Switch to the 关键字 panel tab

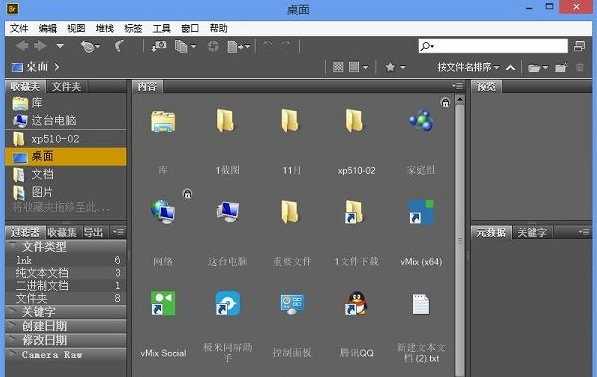(x=532, y=232)
